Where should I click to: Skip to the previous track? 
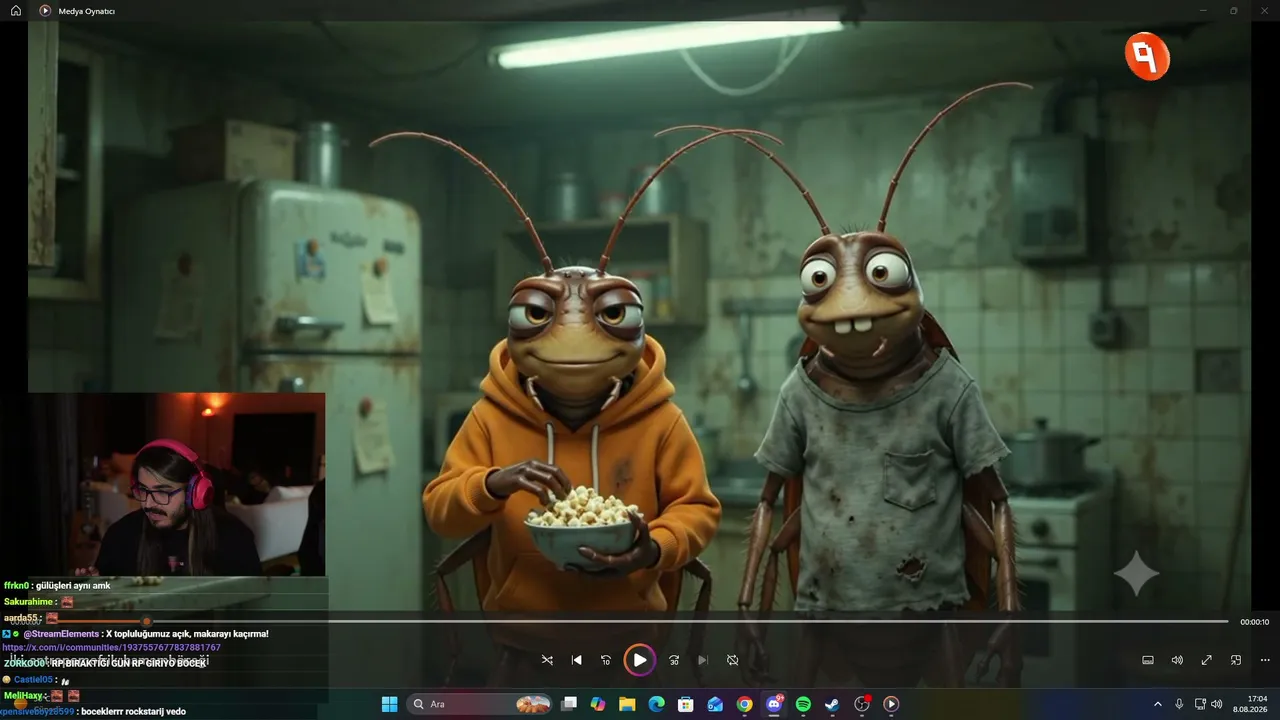pyautogui.click(x=576, y=660)
